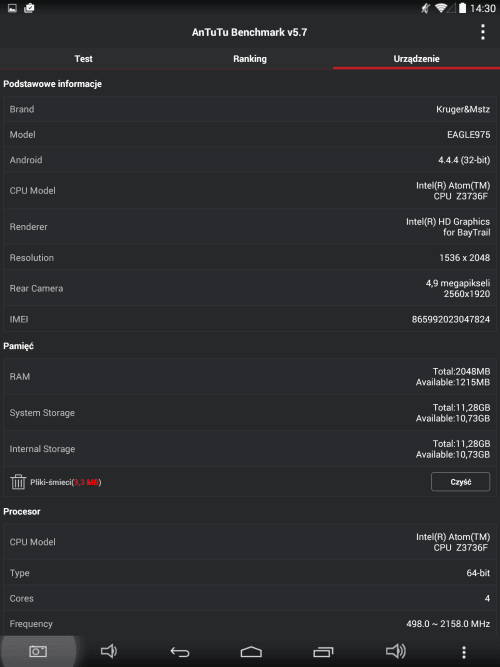Click the Czyść clean button
The width and height of the screenshot is (500, 667).
click(460, 482)
